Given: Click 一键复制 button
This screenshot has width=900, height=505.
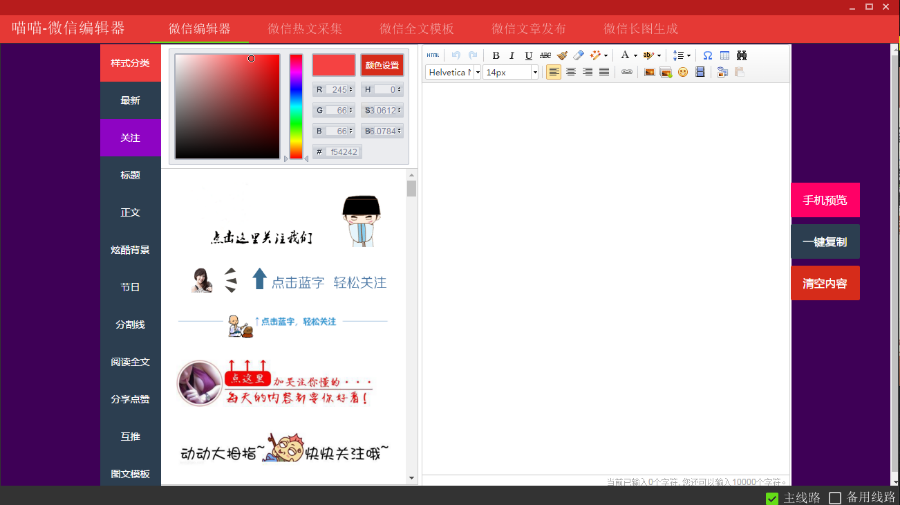Looking at the screenshot, I should pyautogui.click(x=825, y=242).
